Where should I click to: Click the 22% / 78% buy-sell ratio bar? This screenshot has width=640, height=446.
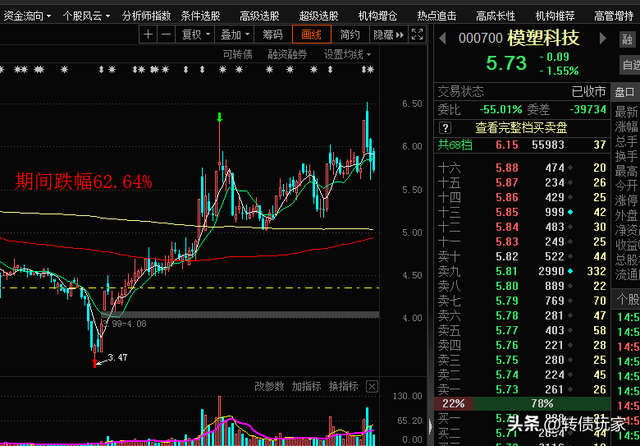522,404
